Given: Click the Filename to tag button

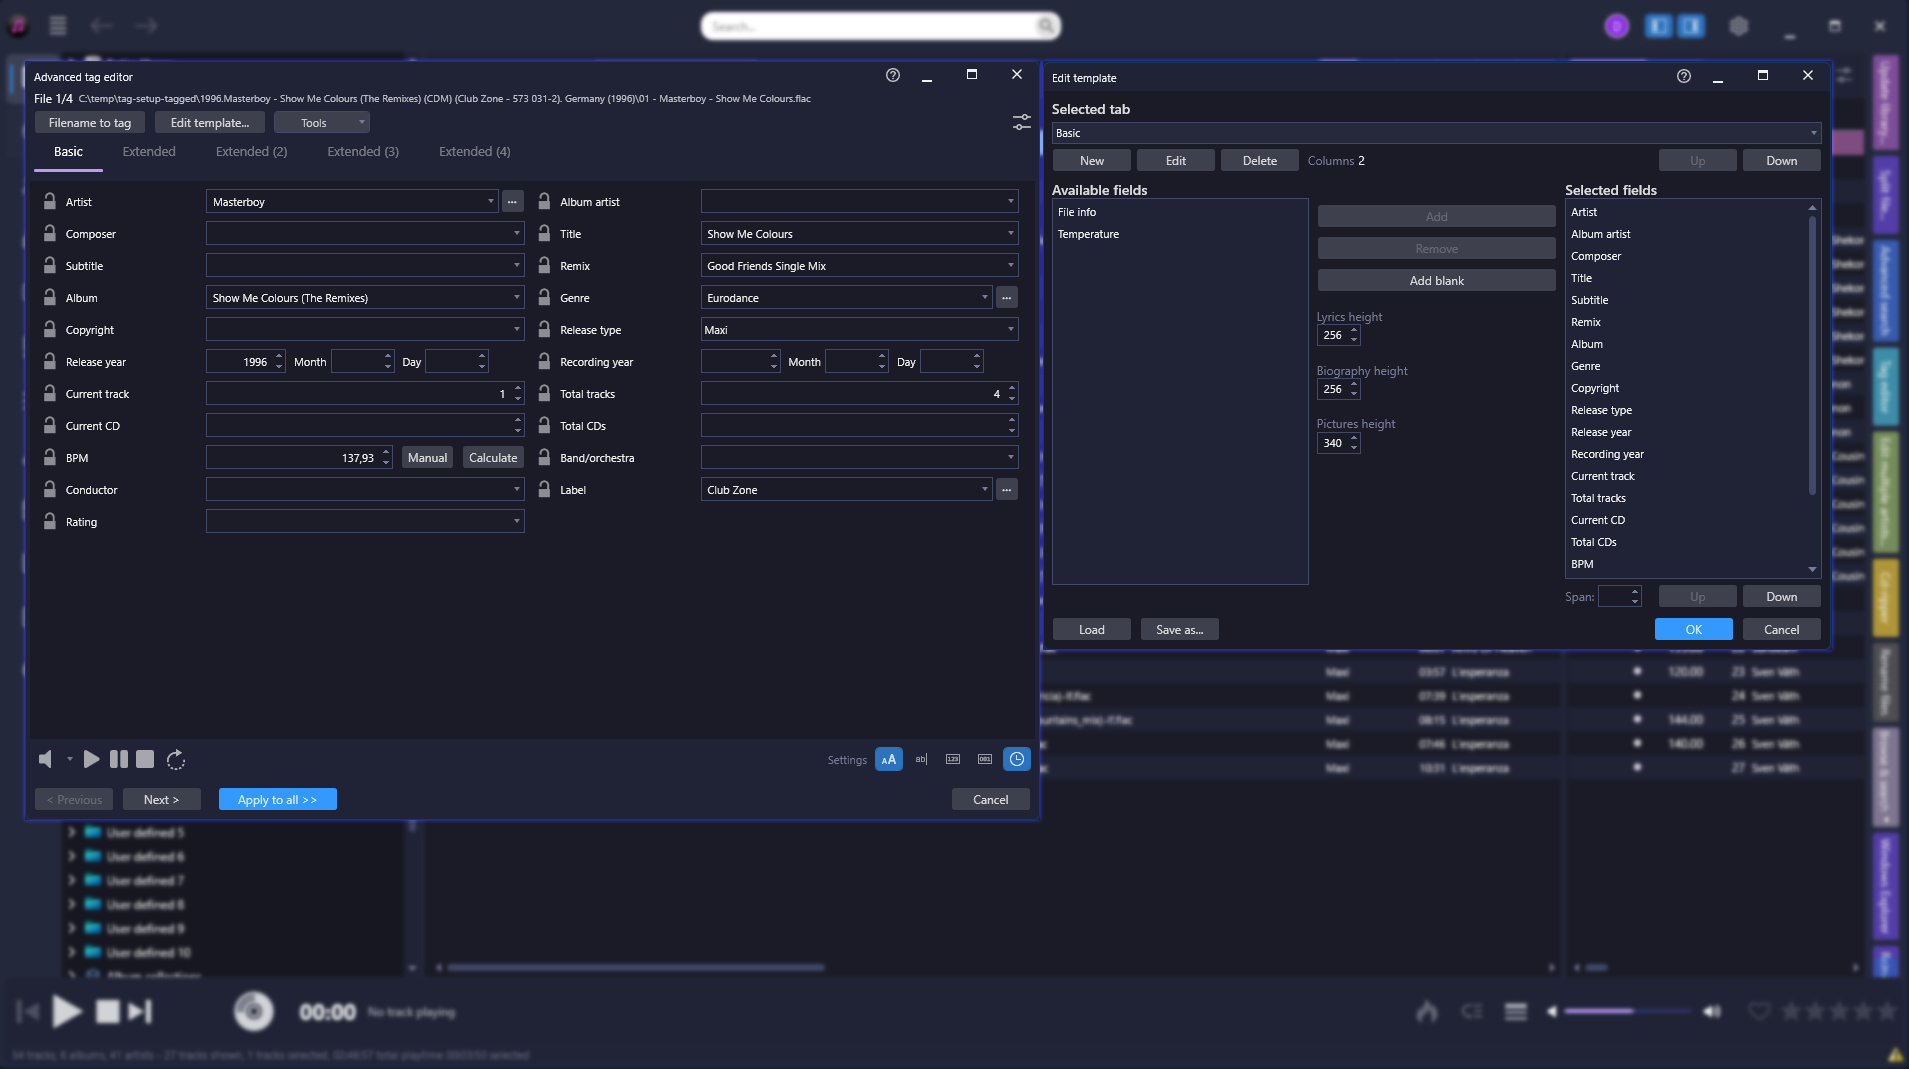Looking at the screenshot, I should tap(90, 122).
